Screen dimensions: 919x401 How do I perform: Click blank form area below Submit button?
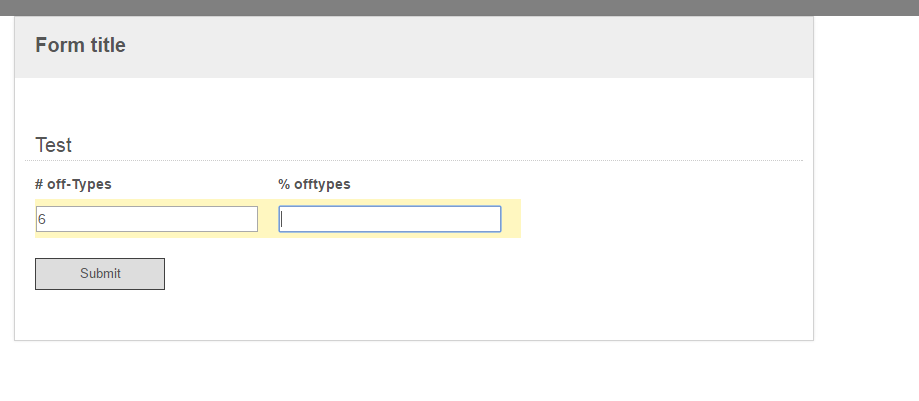pos(414,315)
